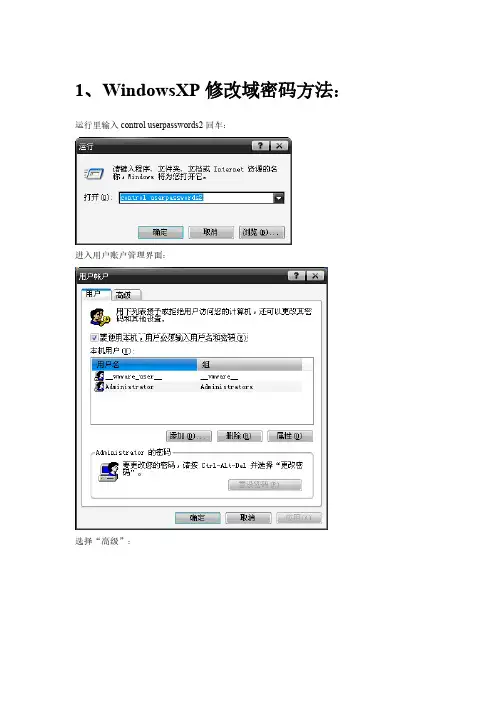This screenshot has width=496, height=702.
Task: Click the 浏览 (Browse) button
Action: [261, 232]
